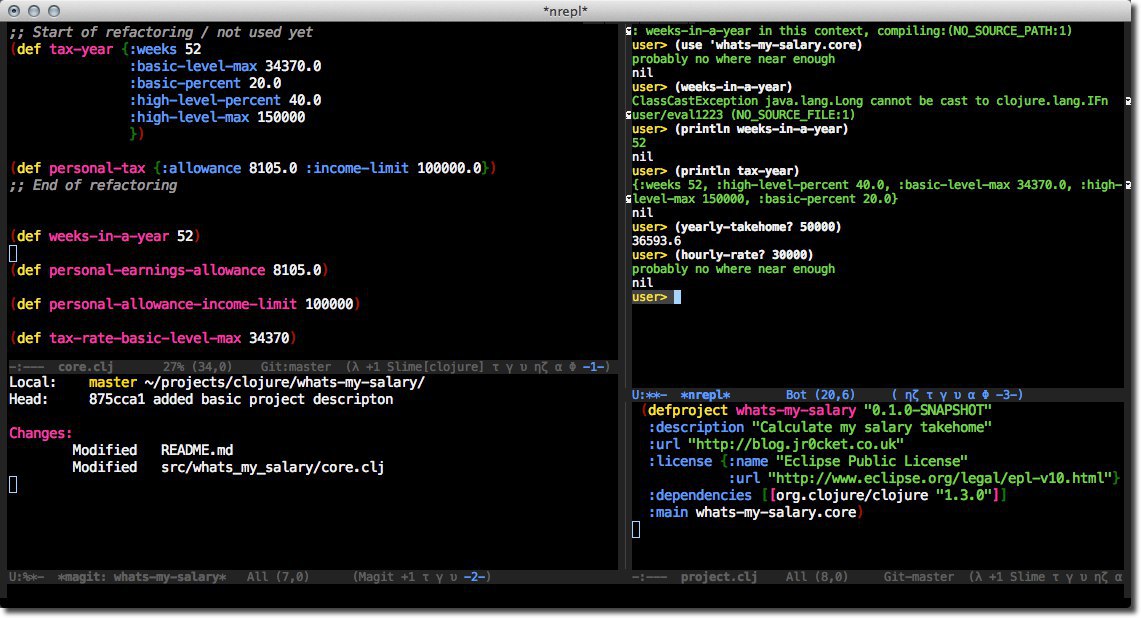This screenshot has width=1141, height=618.
Task: Click the last empty 'user>' prompt
Action: click(x=649, y=297)
